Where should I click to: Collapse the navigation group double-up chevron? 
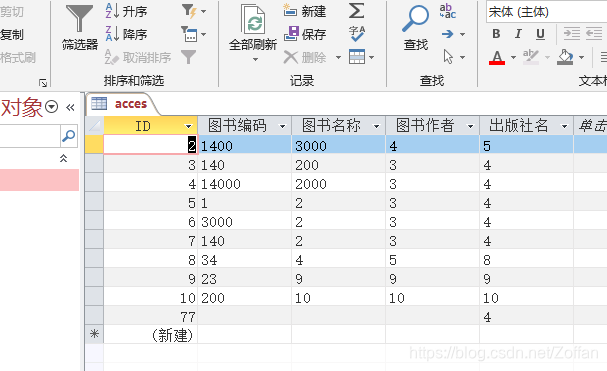coord(63,158)
